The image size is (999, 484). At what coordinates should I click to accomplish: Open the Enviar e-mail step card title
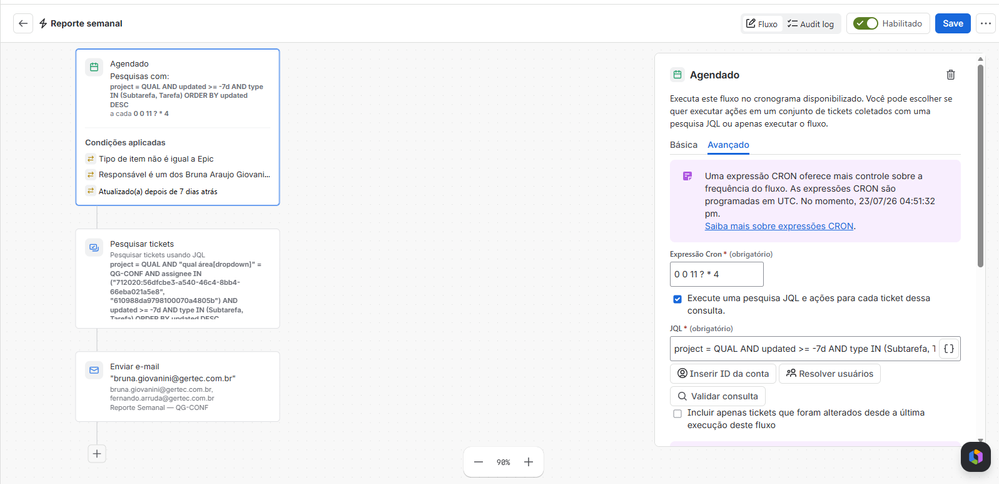pos(134,366)
